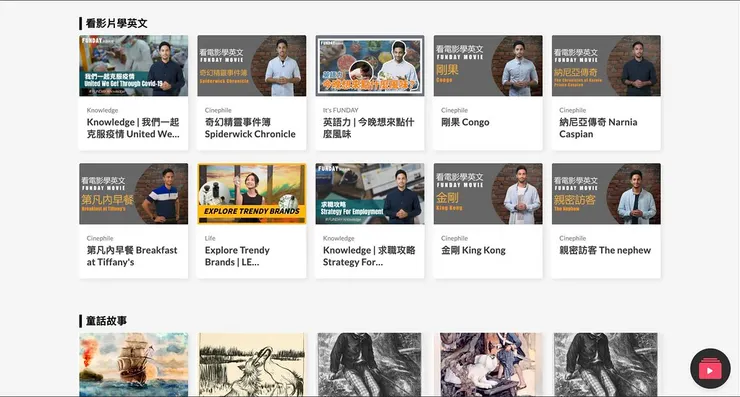Click title '第凡內早餐 Breakfast at Tiffany's'
The image size is (740, 397).
[132, 256]
